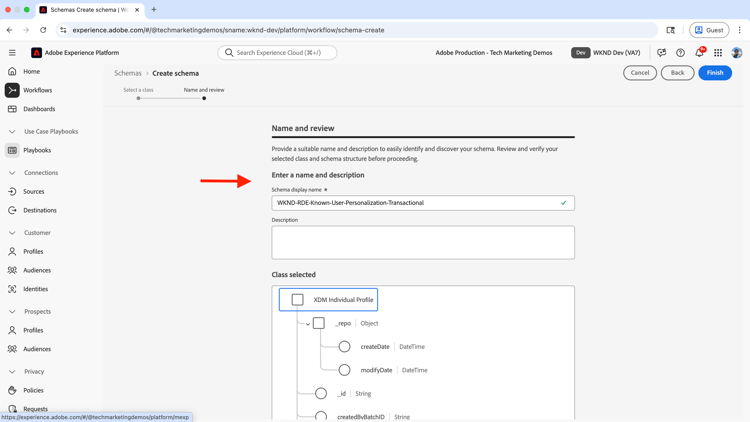750x422 pixels.
Task: Click the _repo object square node
Action: coord(319,323)
